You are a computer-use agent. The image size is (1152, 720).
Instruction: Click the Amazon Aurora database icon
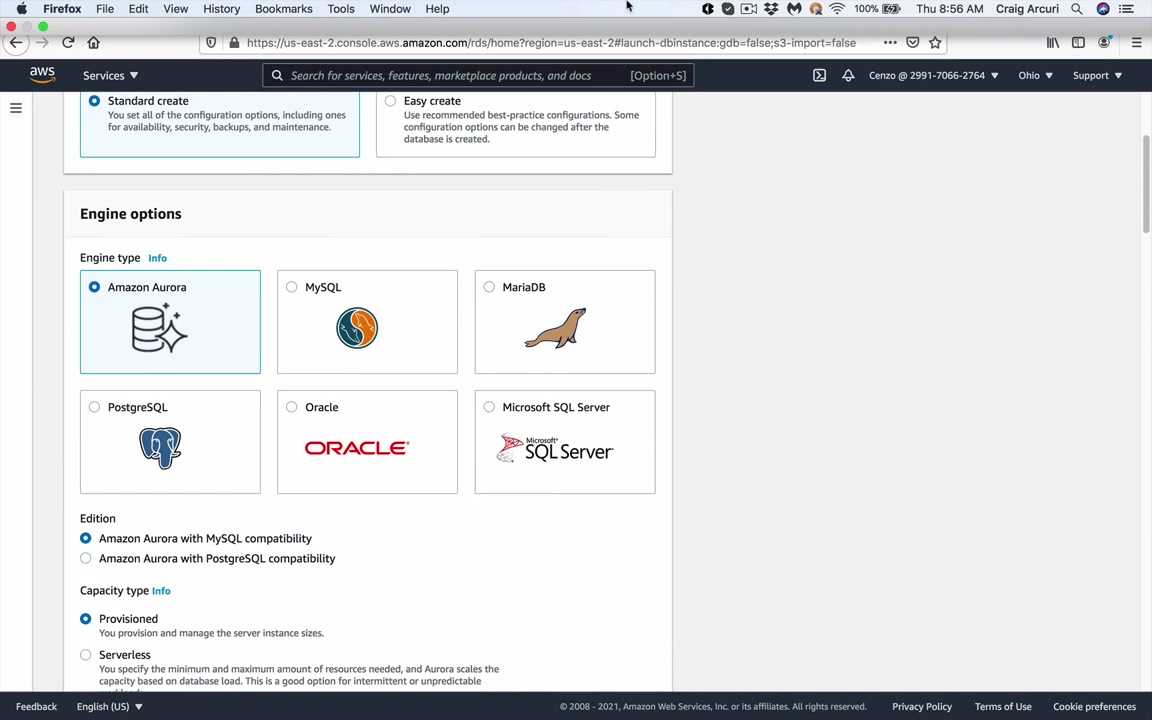point(159,328)
